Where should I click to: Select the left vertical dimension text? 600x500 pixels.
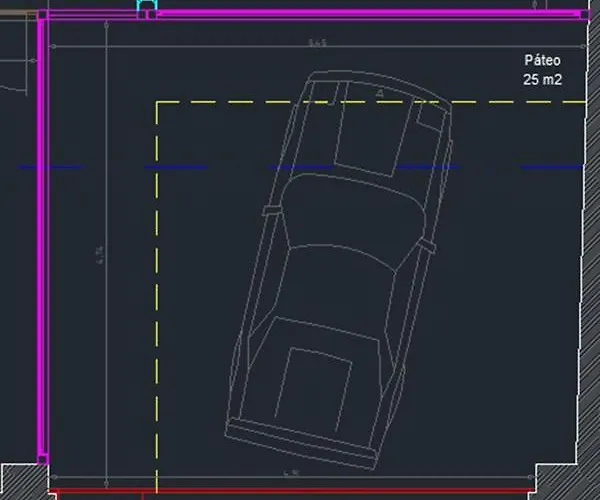(x=99, y=262)
